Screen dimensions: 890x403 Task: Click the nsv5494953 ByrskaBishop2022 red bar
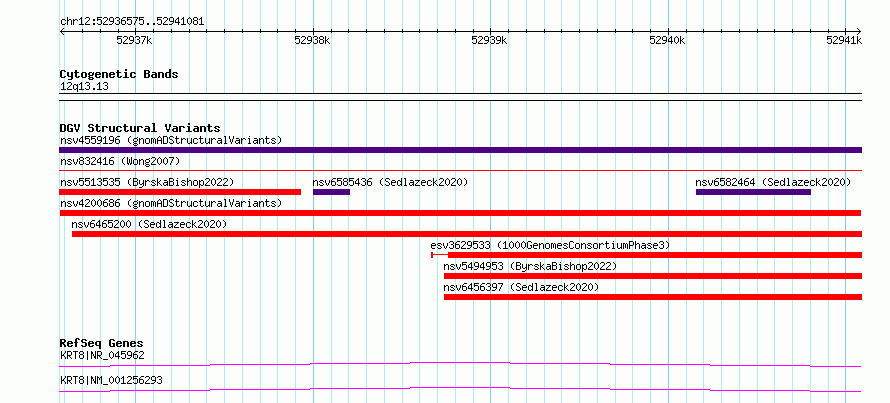click(653, 276)
